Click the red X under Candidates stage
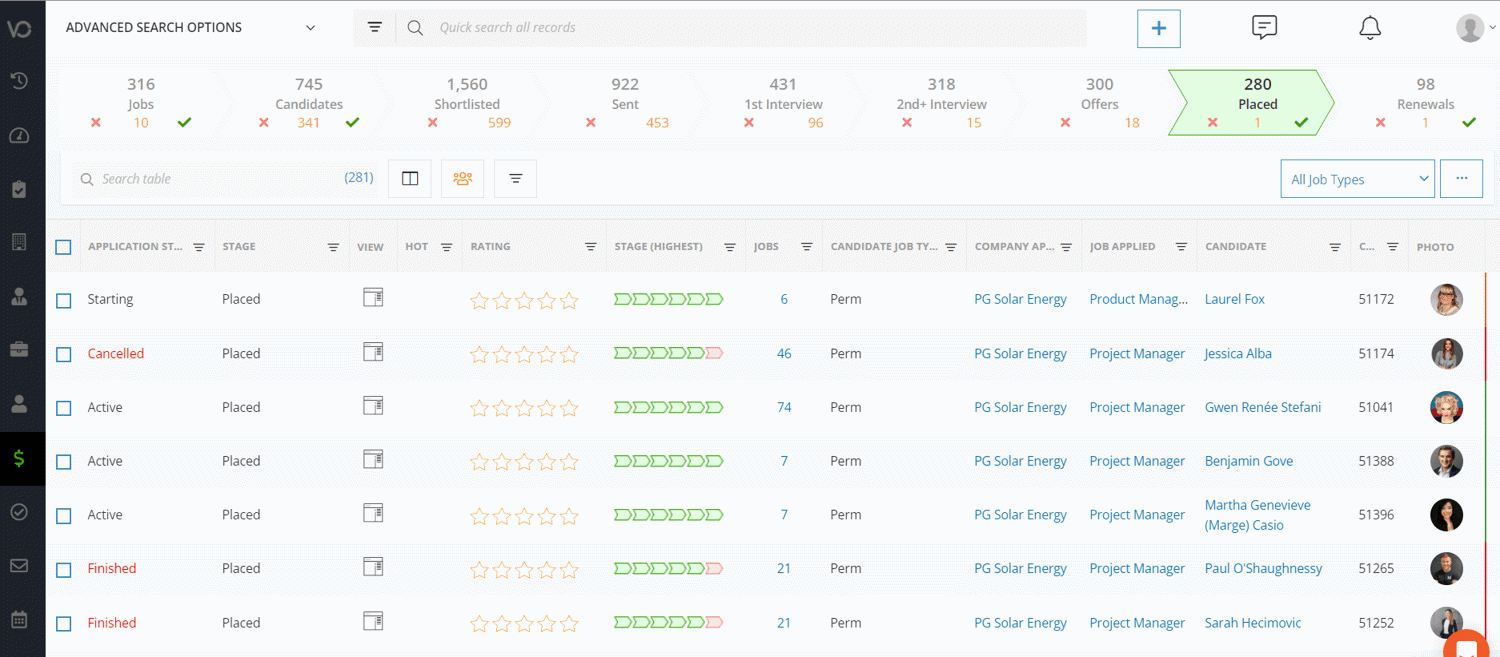The image size is (1500, 657). click(x=264, y=123)
